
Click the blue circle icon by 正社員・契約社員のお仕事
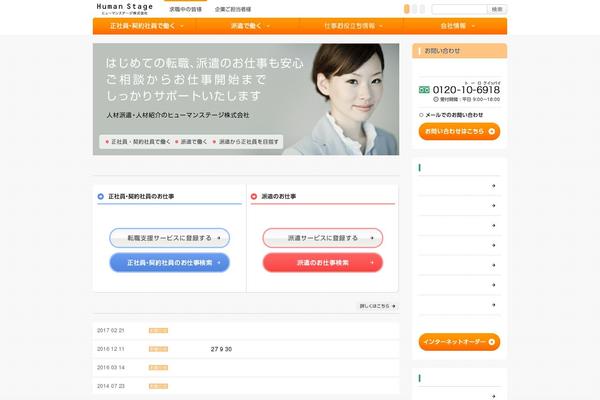coord(101,196)
